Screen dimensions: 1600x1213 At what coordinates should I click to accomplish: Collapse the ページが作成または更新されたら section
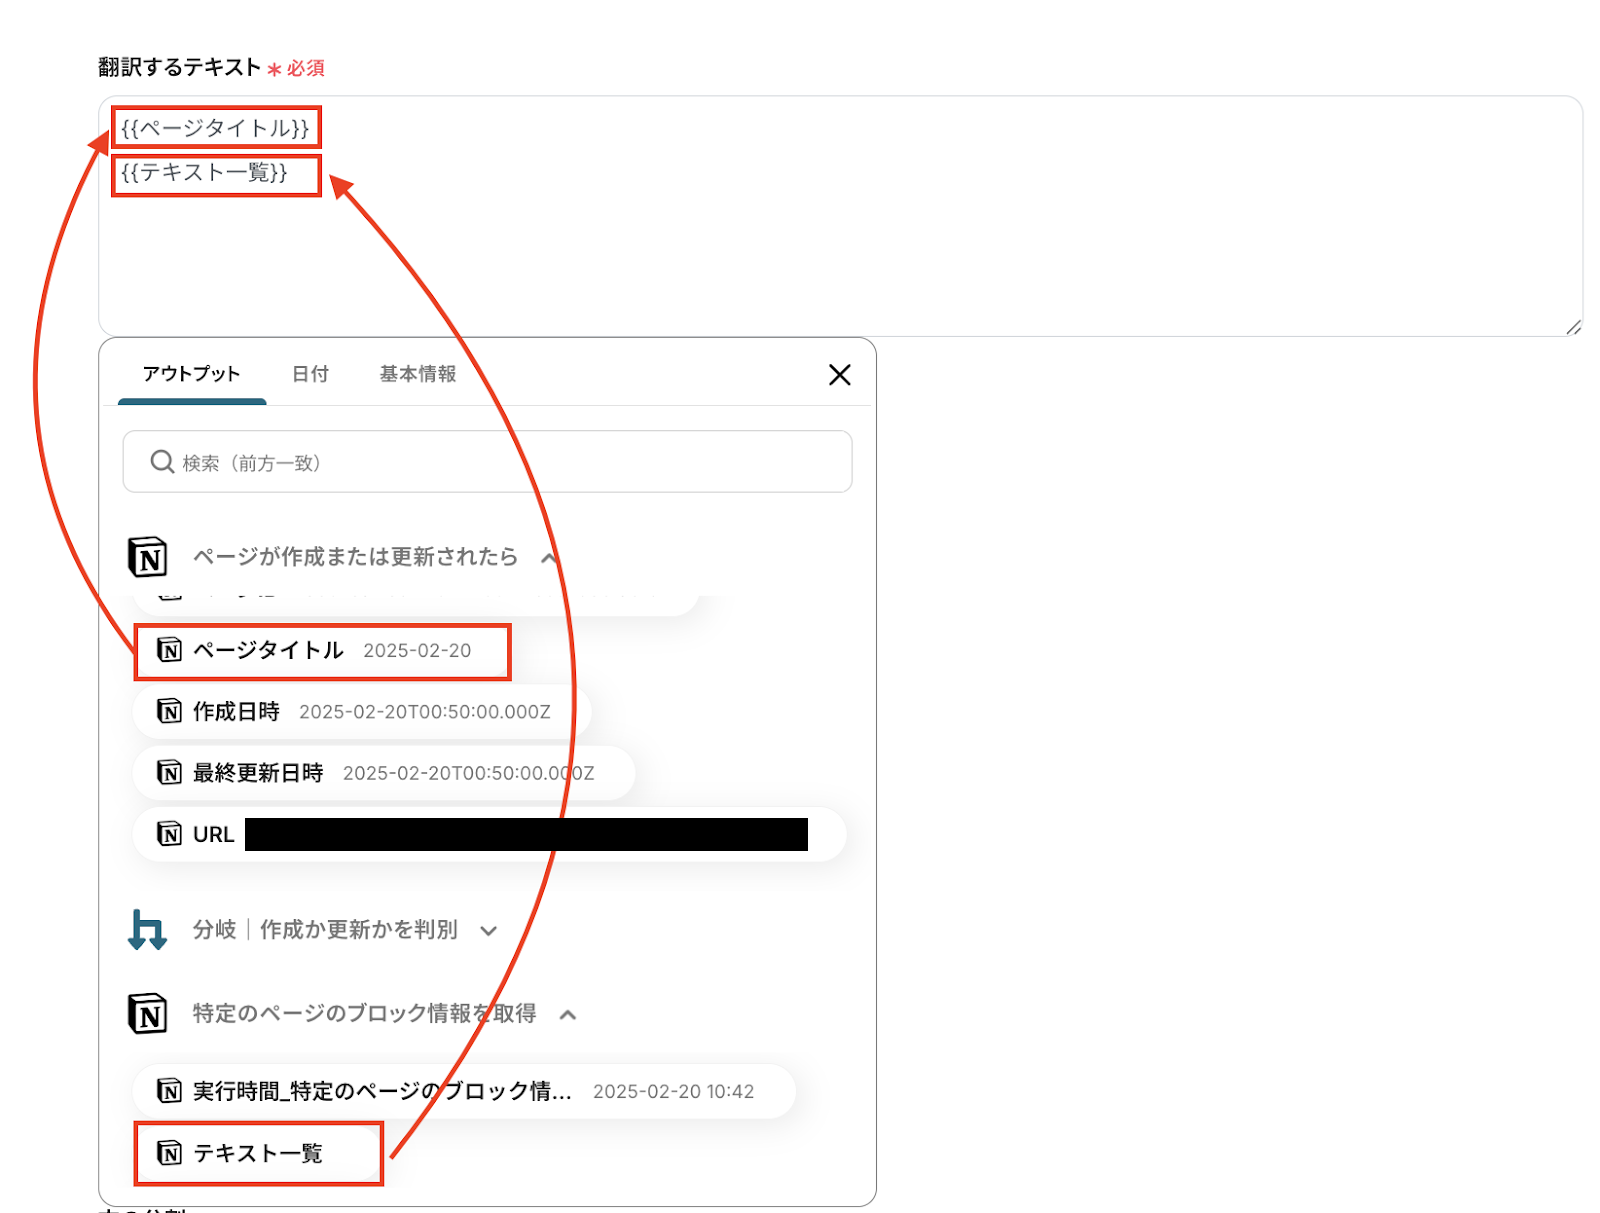(548, 558)
